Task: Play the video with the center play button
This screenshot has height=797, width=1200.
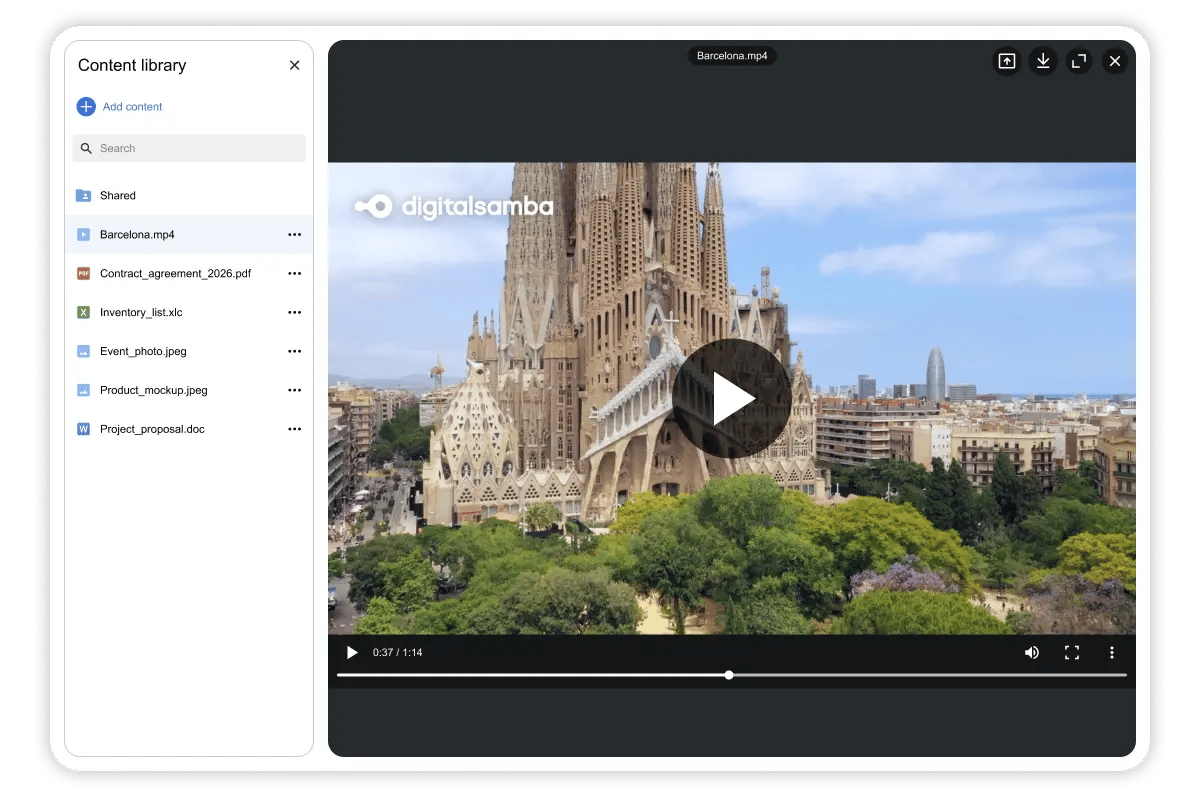Action: [x=732, y=397]
